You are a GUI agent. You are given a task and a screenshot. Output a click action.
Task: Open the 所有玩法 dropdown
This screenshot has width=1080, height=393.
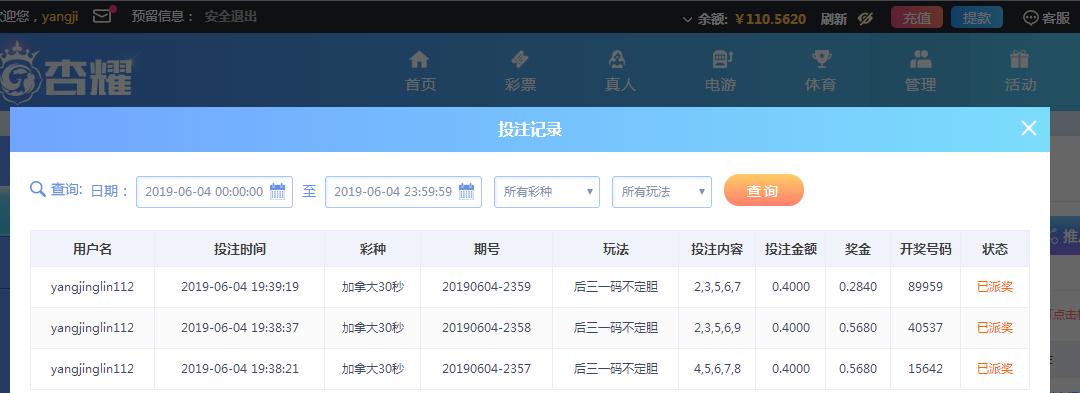662,192
